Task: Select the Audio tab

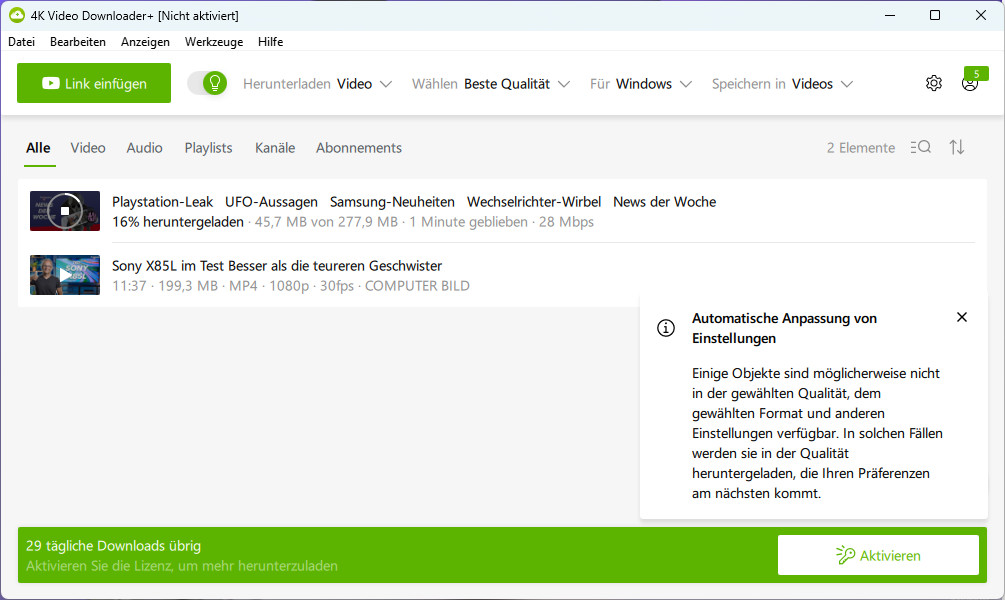Action: click(144, 148)
